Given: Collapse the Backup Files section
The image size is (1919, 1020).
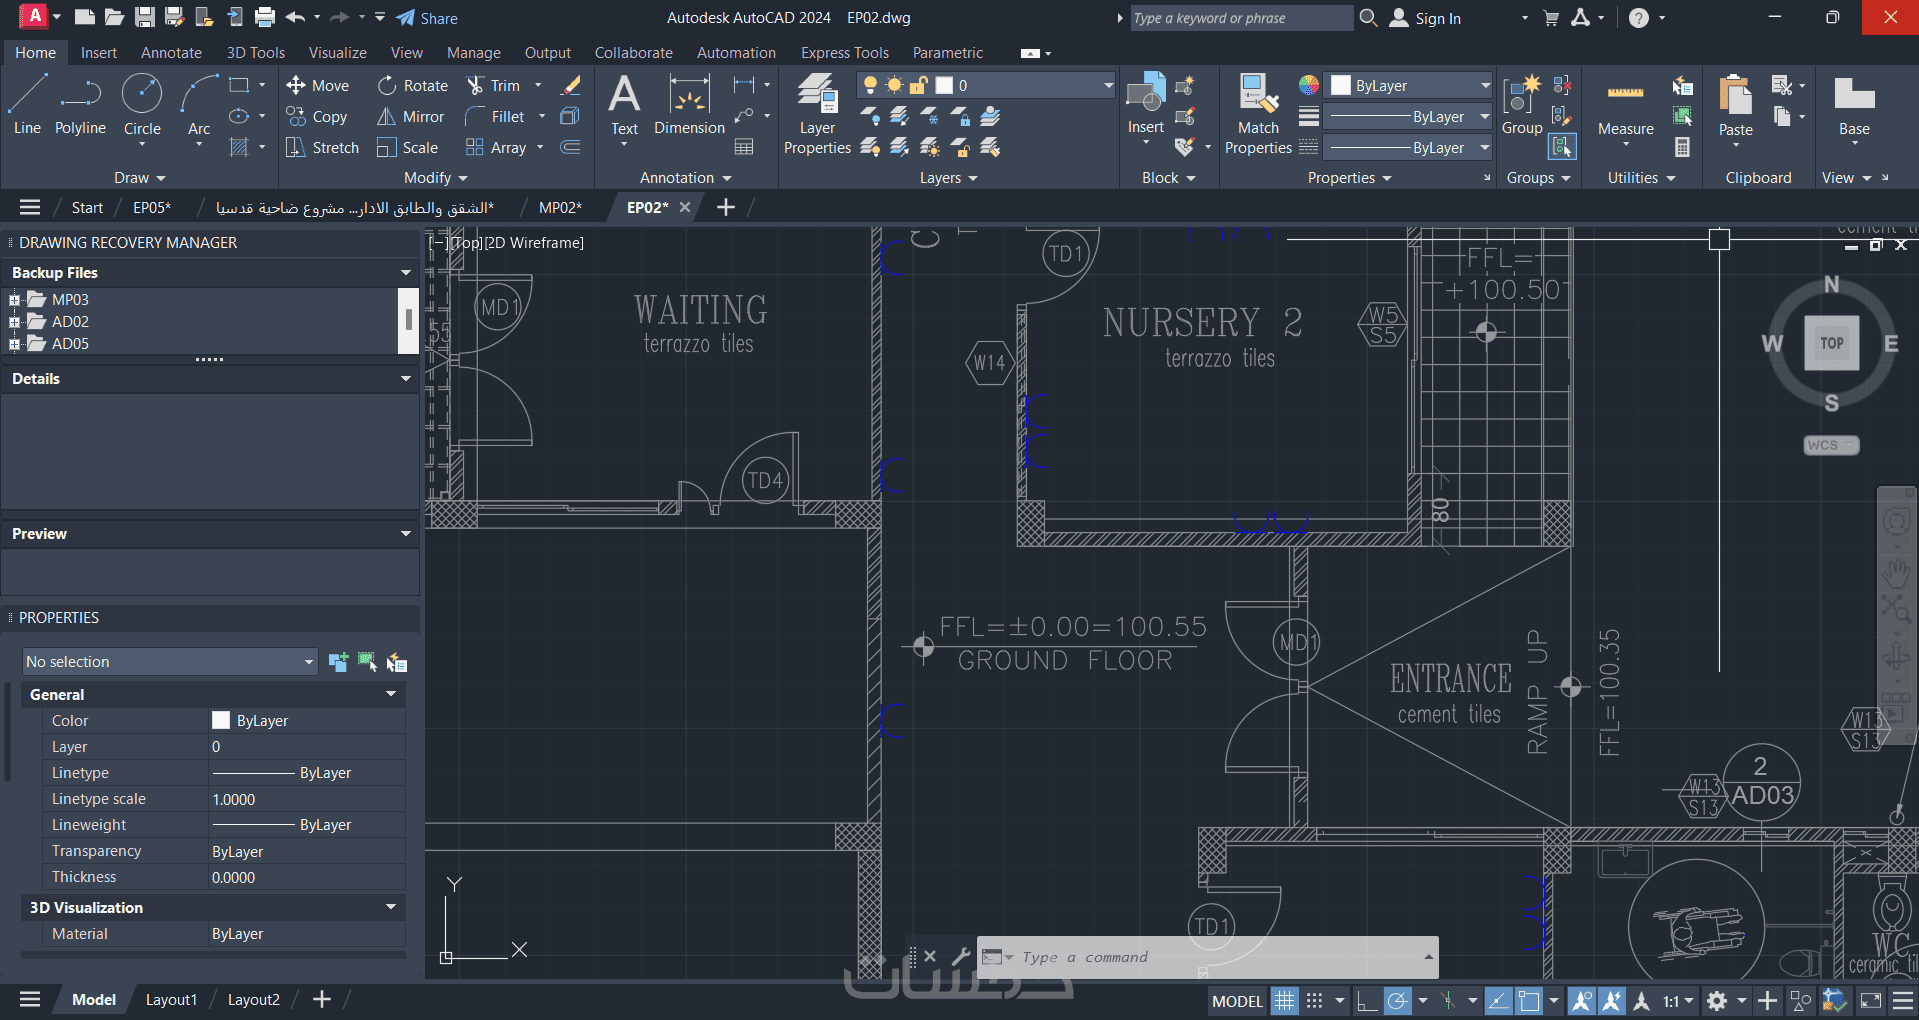Looking at the screenshot, I should (x=406, y=272).
